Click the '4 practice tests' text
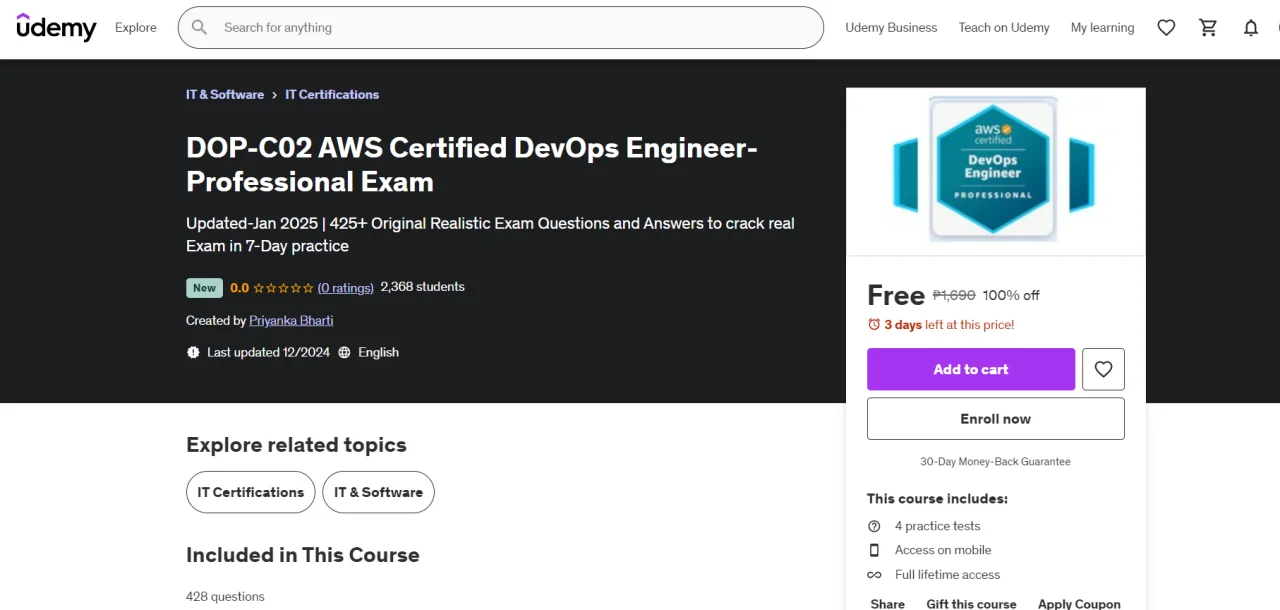This screenshot has width=1280, height=610. point(938,526)
